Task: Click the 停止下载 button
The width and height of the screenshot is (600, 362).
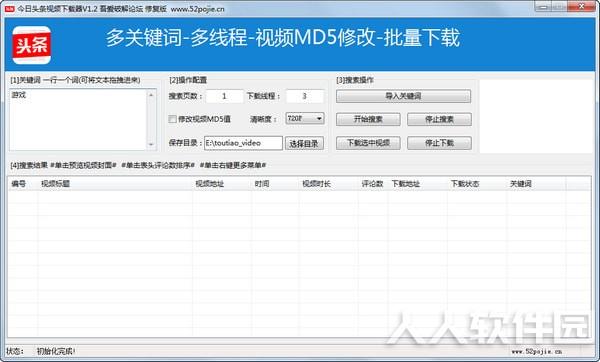Action: click(x=439, y=143)
